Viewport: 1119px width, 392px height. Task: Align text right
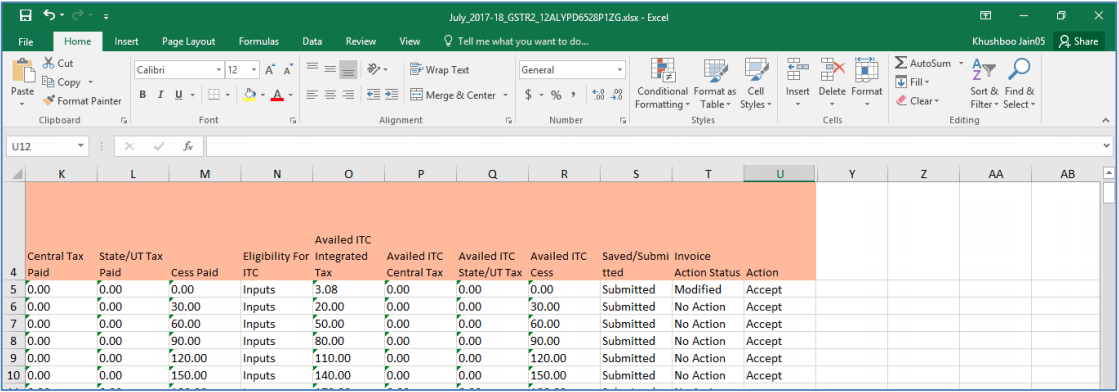tap(348, 94)
